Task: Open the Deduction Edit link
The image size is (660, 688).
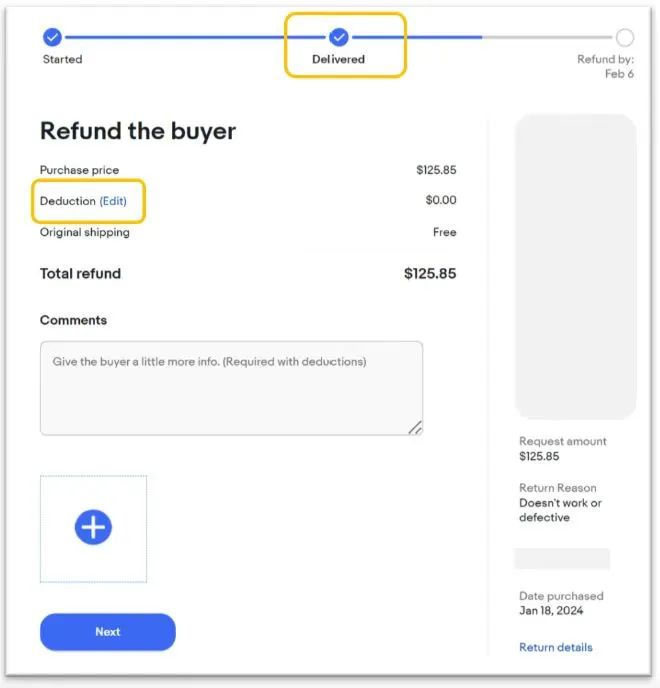Action: (113, 201)
